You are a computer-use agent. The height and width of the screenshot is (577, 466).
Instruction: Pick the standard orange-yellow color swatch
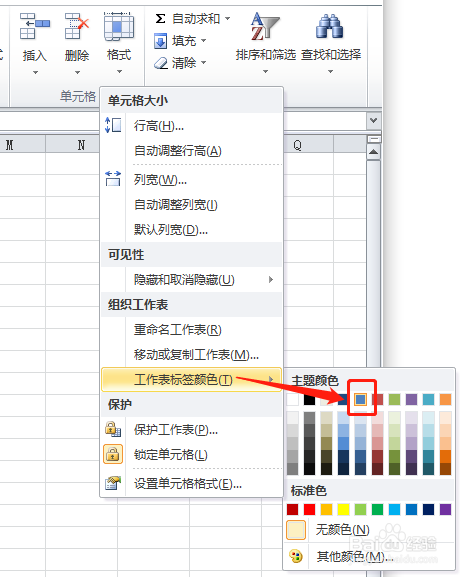(326, 510)
